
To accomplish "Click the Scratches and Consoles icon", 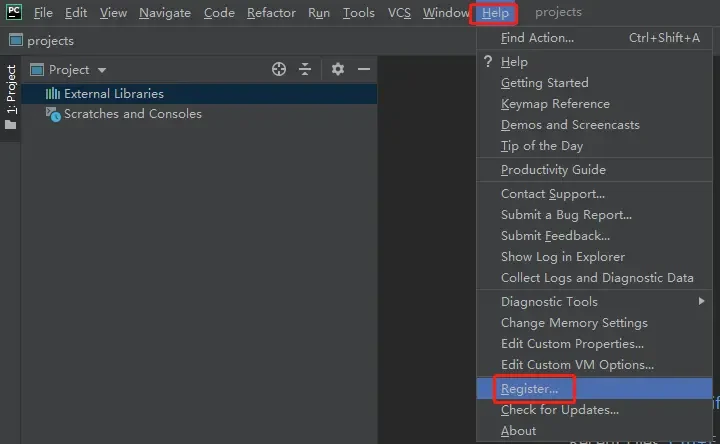I will pos(53,114).
